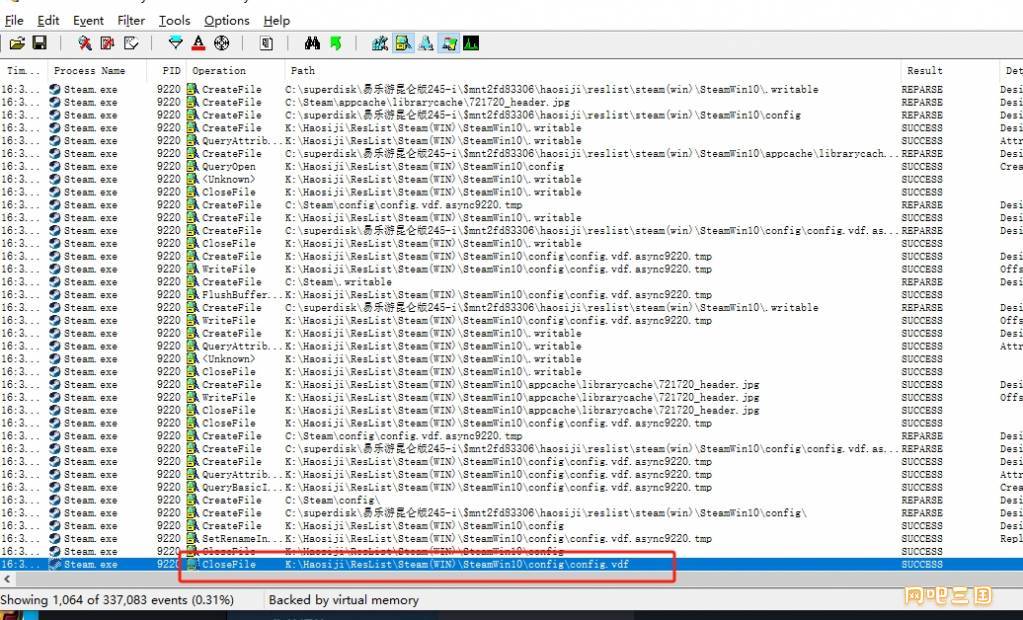Toggle Autoscroll in the toolbar

tap(107, 43)
